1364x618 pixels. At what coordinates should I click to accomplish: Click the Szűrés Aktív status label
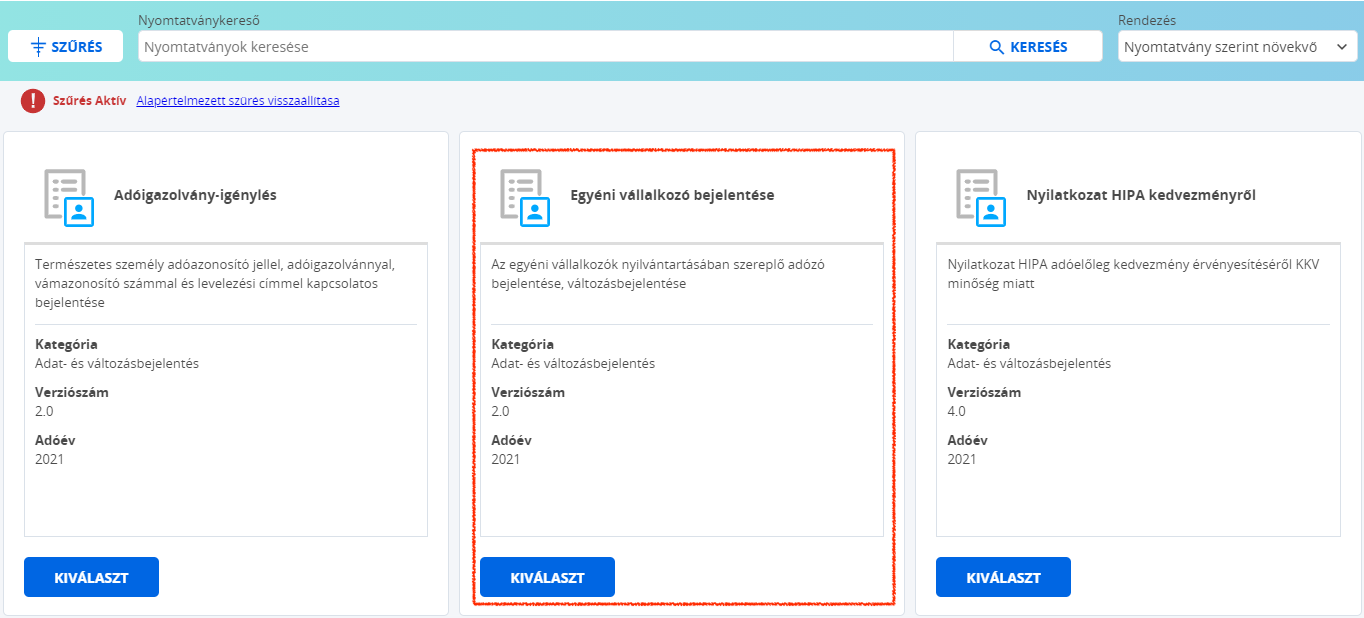tap(90, 101)
